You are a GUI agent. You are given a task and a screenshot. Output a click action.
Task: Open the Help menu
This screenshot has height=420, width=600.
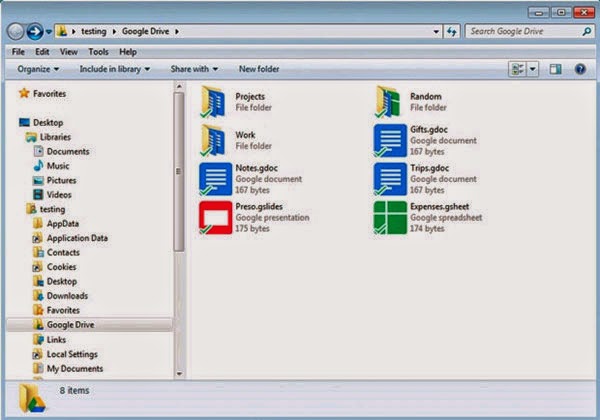click(x=128, y=52)
